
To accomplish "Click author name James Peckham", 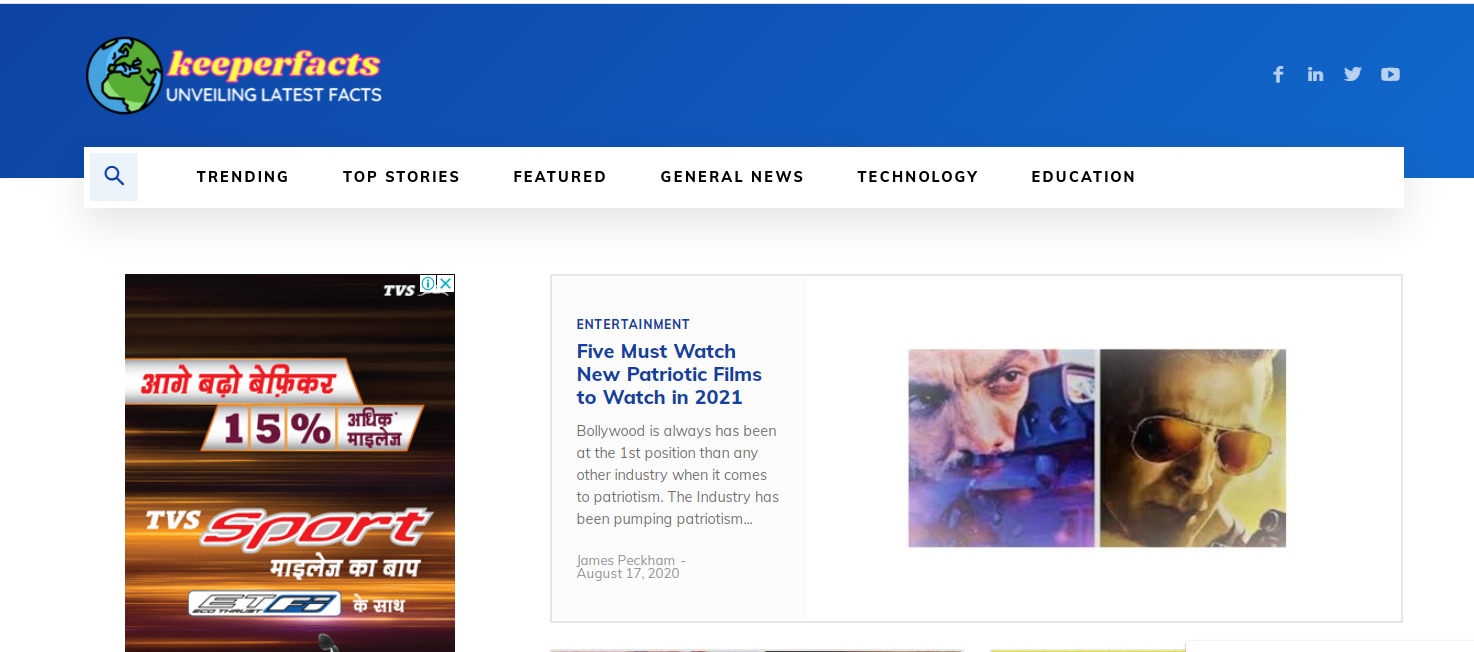I will 625,561.
